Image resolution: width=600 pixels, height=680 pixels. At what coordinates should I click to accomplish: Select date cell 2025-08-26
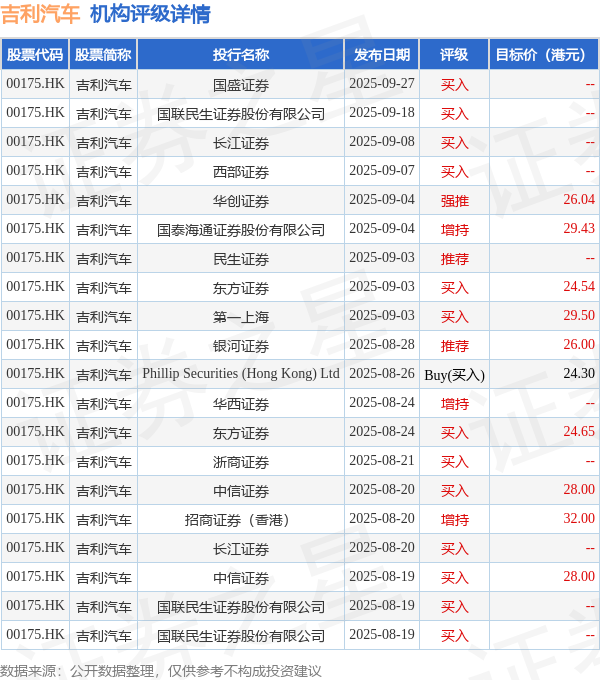(382, 373)
